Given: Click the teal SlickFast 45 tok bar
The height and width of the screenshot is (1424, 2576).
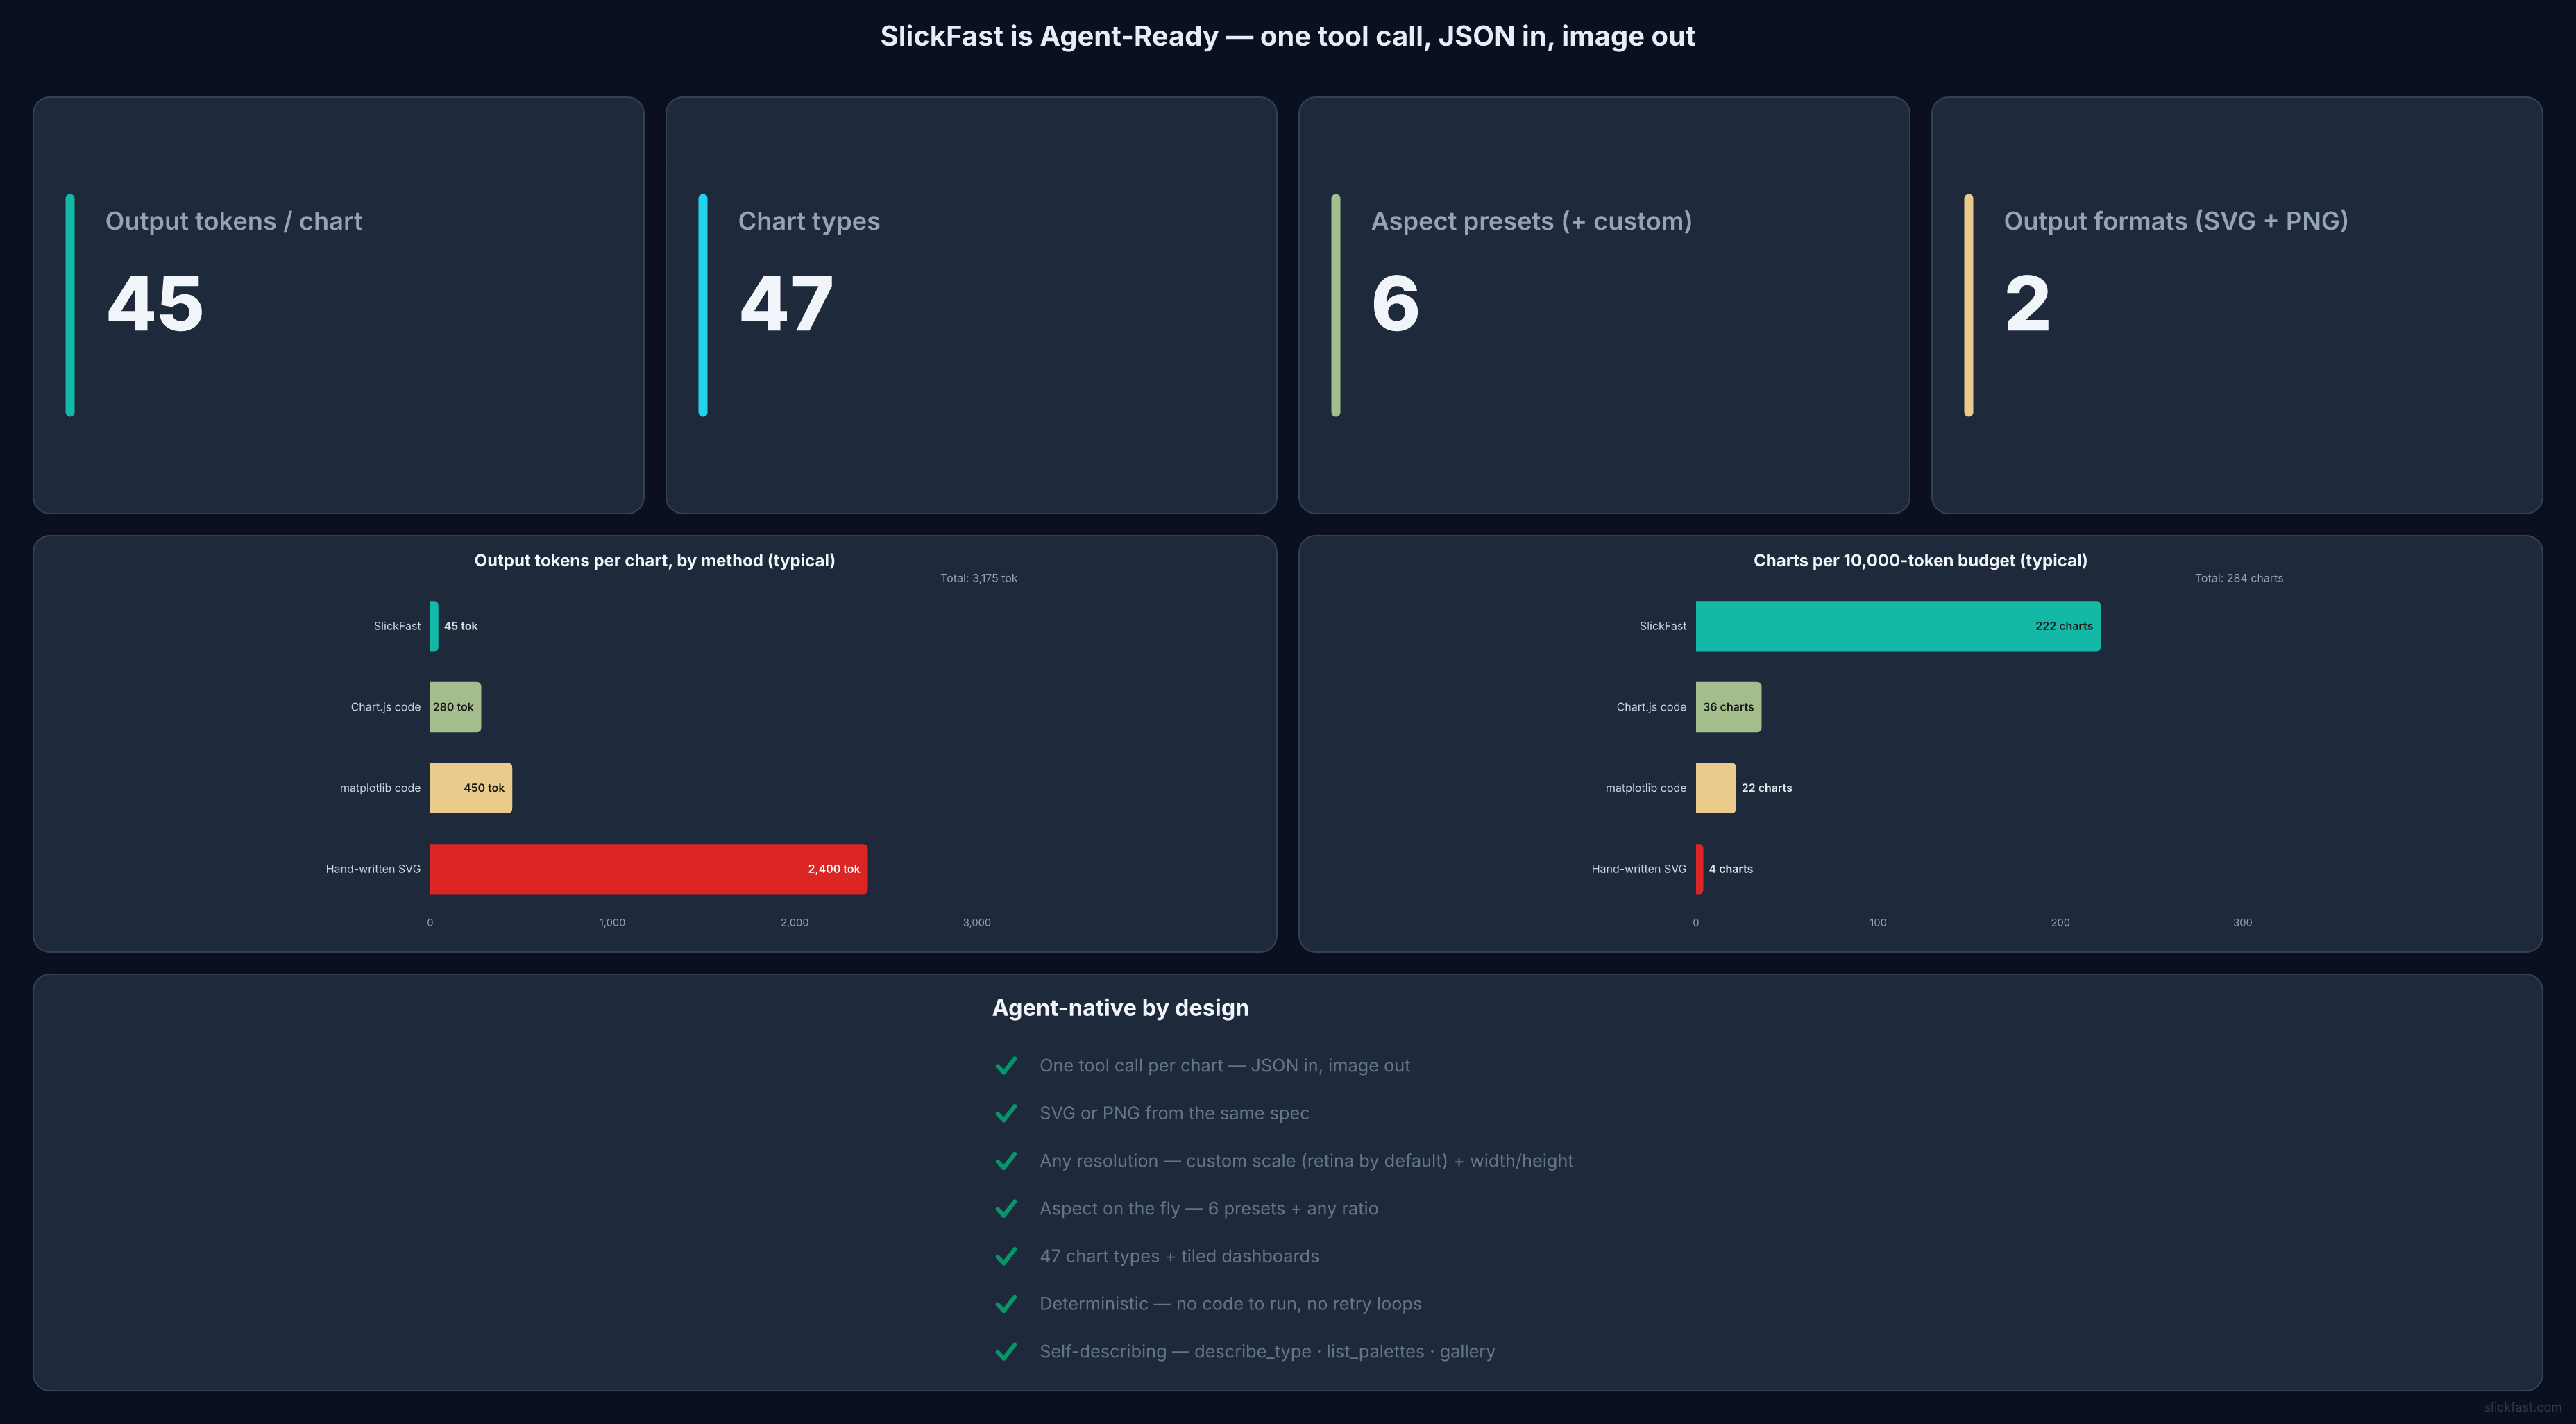Looking at the screenshot, I should [434, 626].
